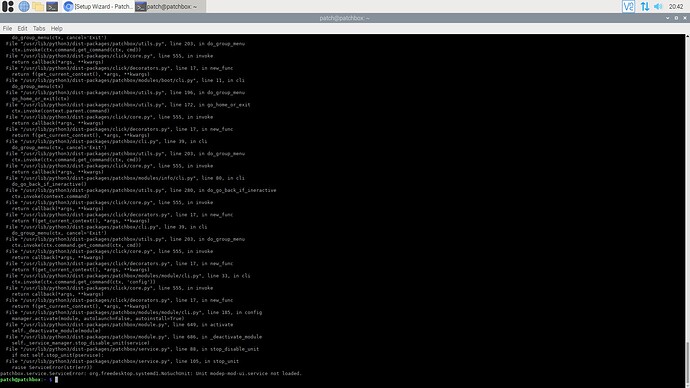Click the 'do_go_back_if_ineractive()' call line
690x388 pixels.
coord(49,184)
